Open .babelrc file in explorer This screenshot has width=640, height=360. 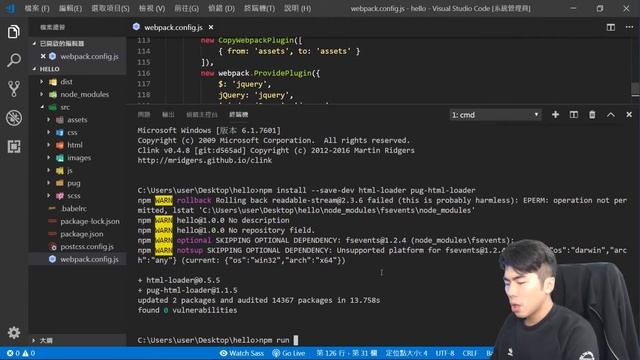click(x=73, y=208)
